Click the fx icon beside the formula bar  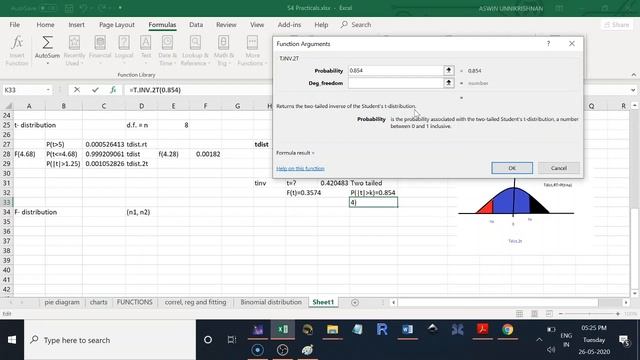tap(113, 90)
